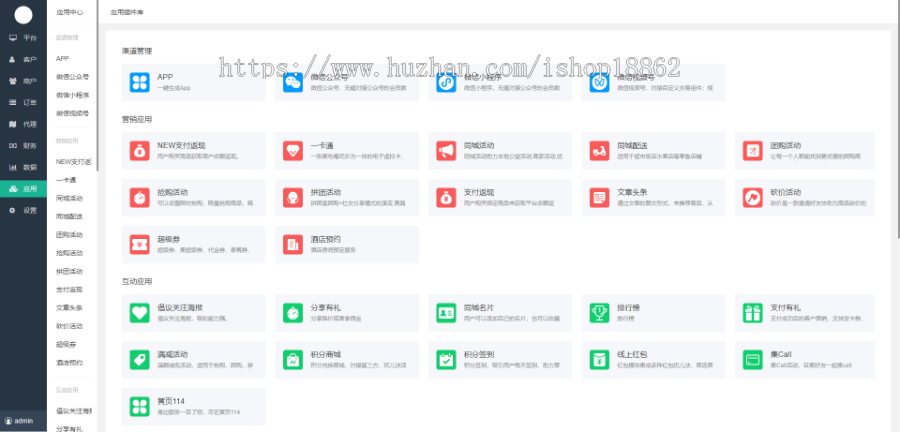The image size is (900, 432).
Task: Click the 超级券 coupon icon
Action: pyautogui.click(x=140, y=245)
